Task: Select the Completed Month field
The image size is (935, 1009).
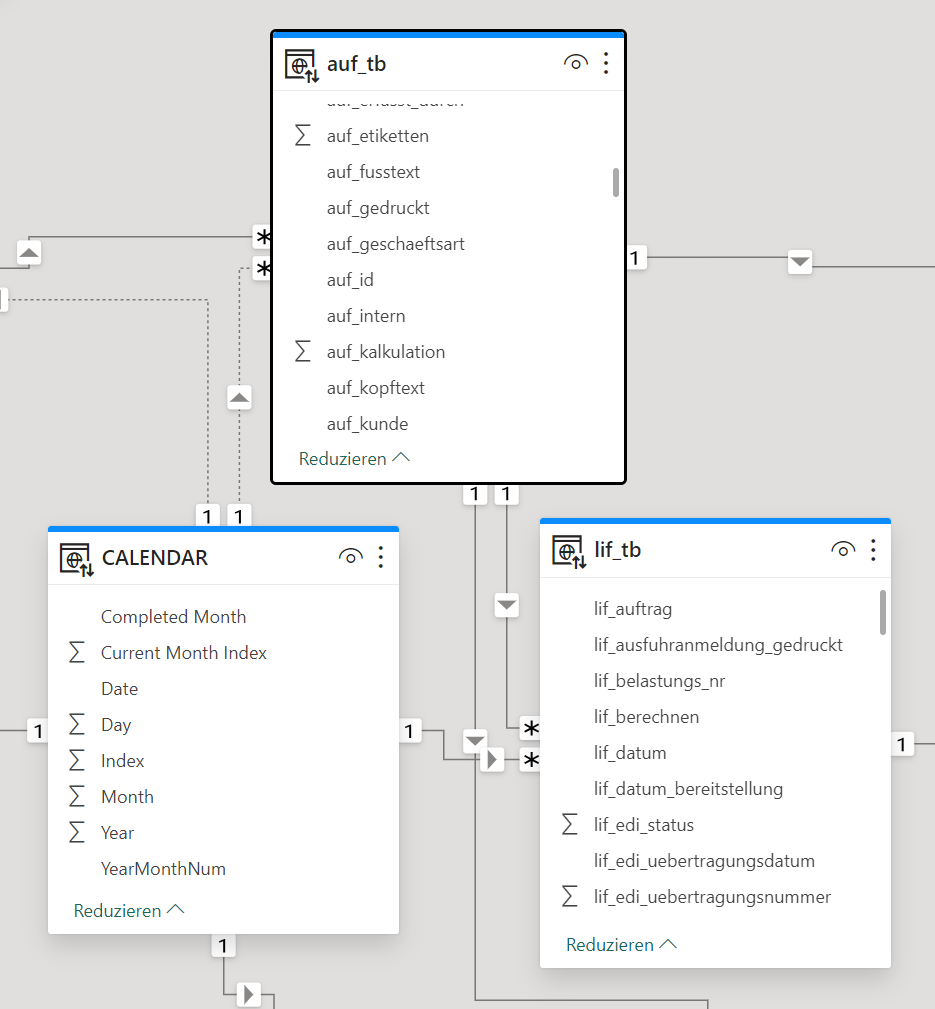Action: coord(174,616)
